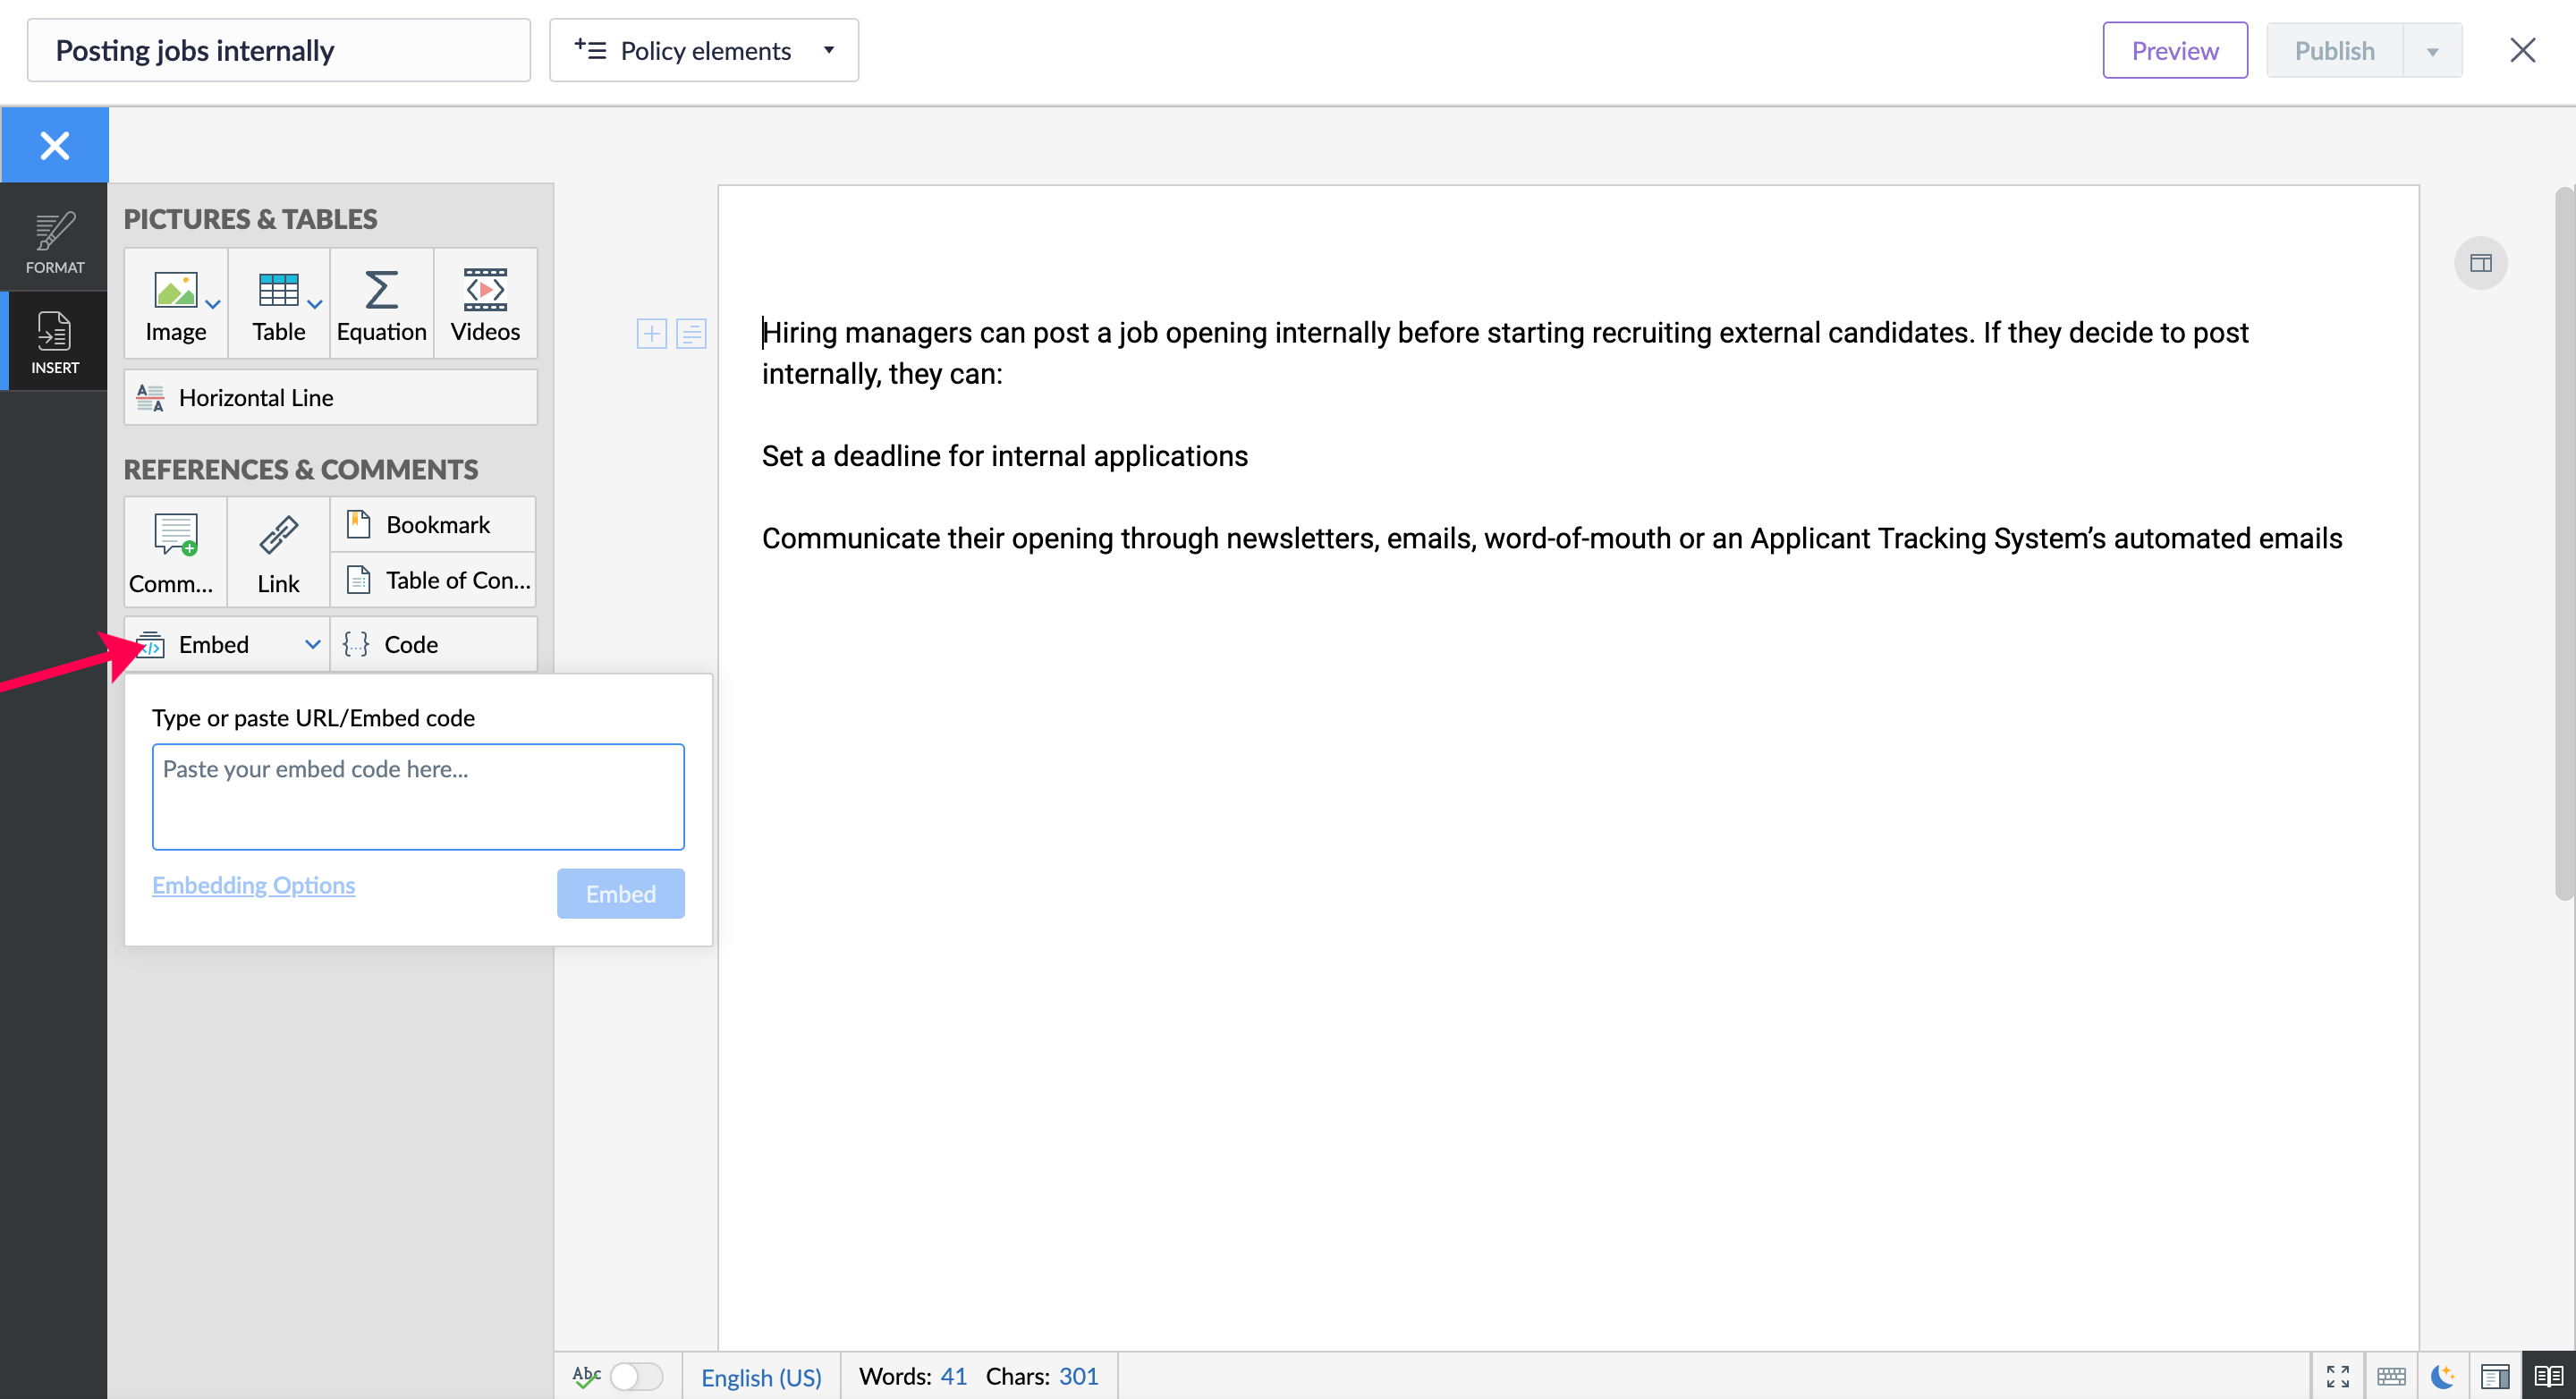Toggle night mode moon icon

tap(2442, 1376)
